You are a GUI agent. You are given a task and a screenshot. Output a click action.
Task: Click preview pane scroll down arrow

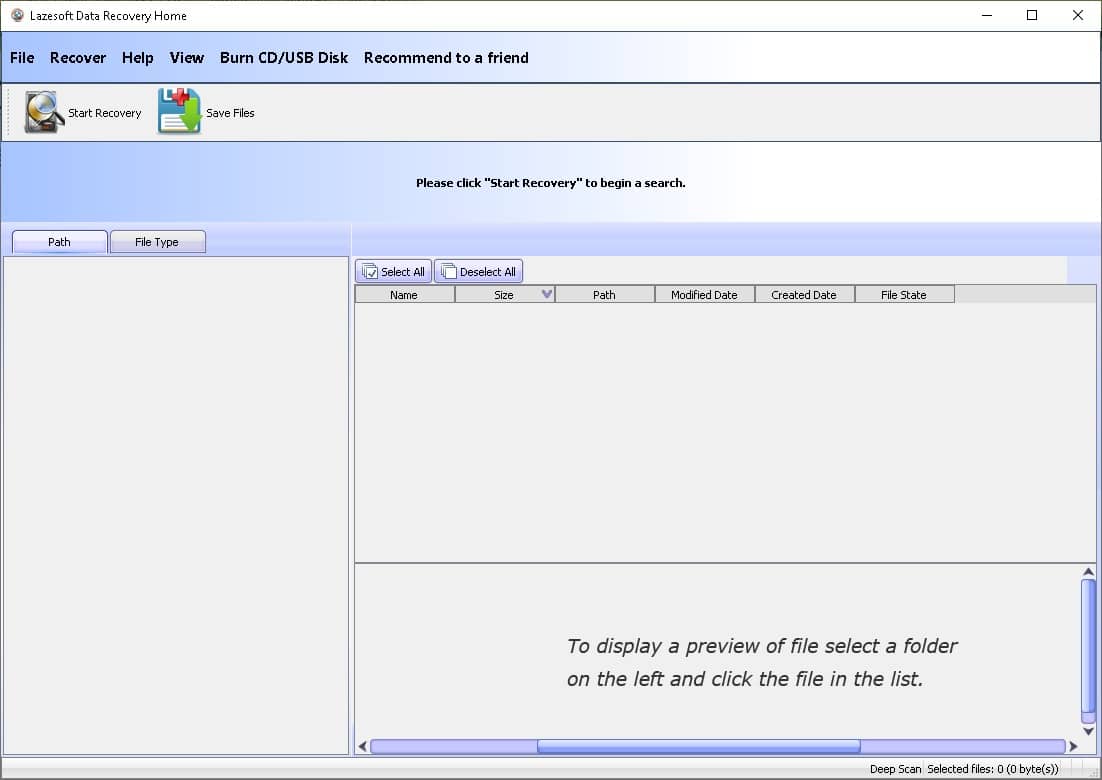(1088, 732)
